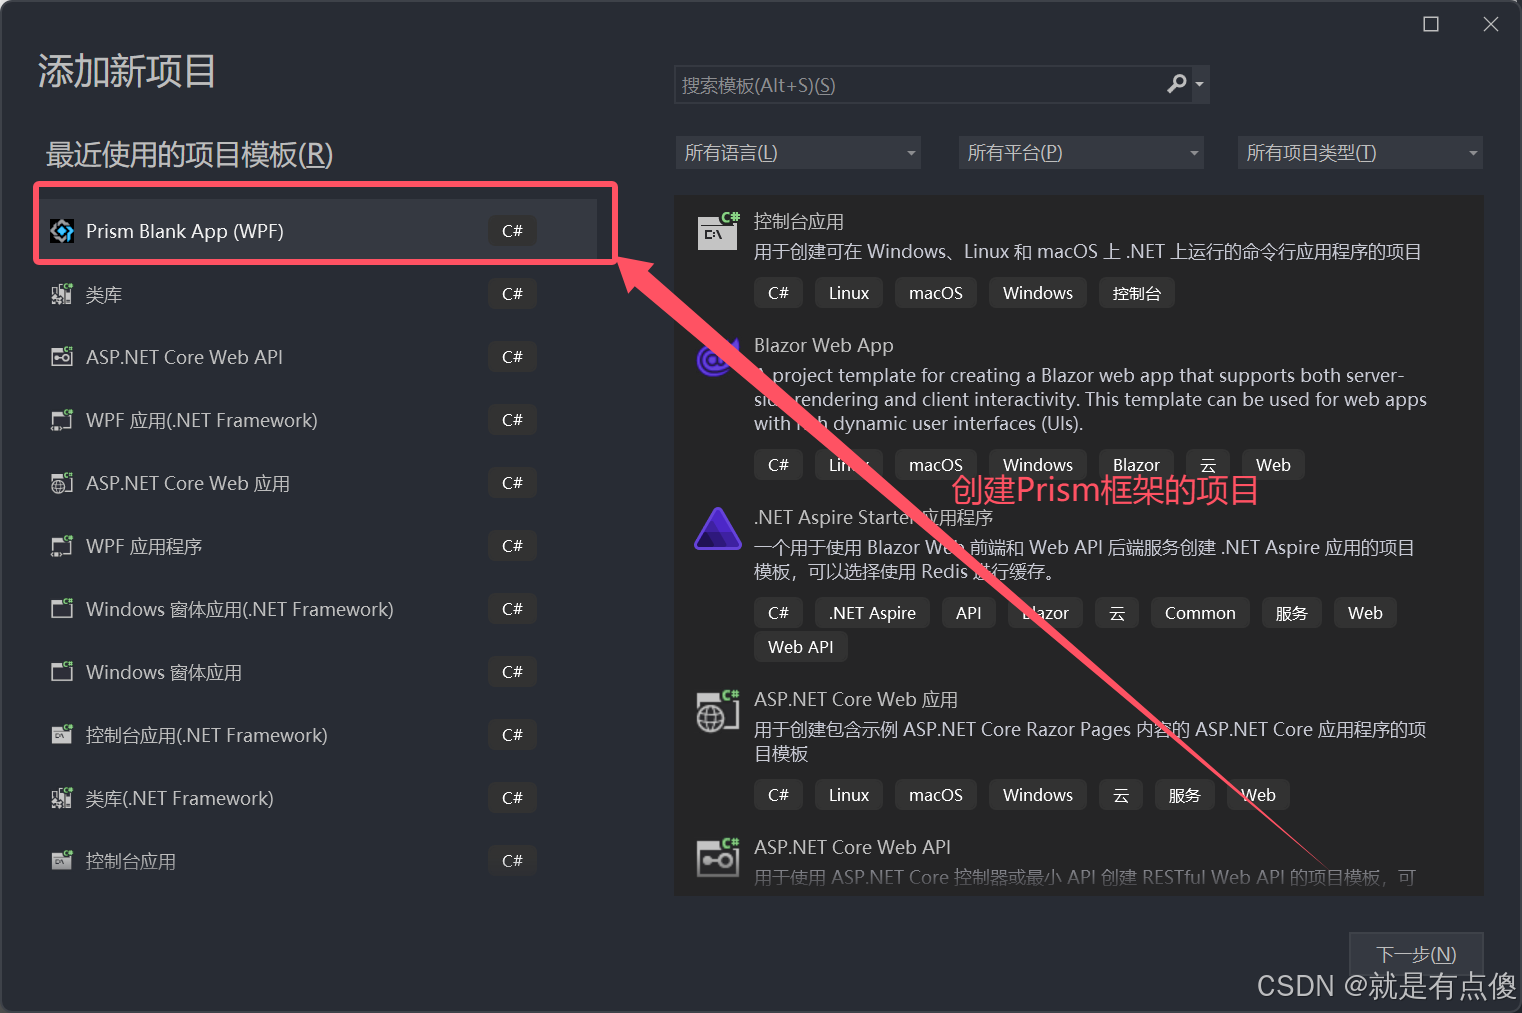Click the ASP.NET Core Web API icon in results
Viewport: 1522px width, 1013px height.
tap(718, 857)
